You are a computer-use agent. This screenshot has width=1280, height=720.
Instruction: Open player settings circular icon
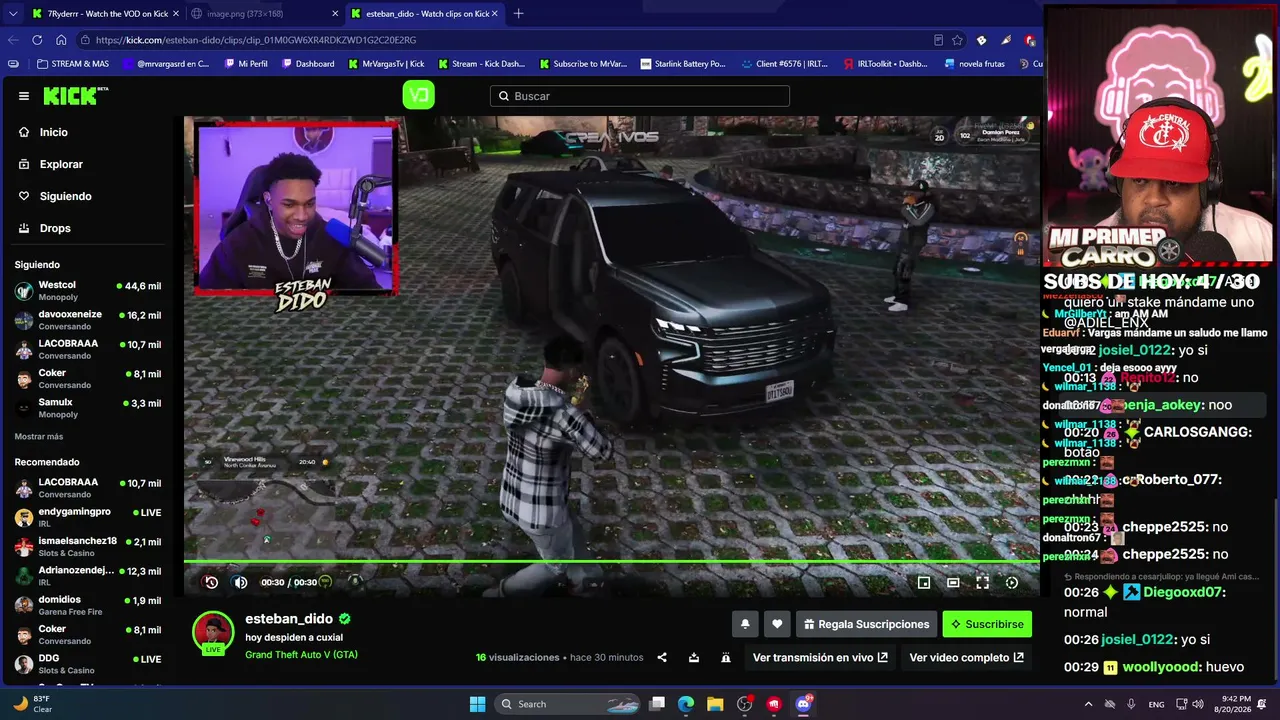point(1012,582)
